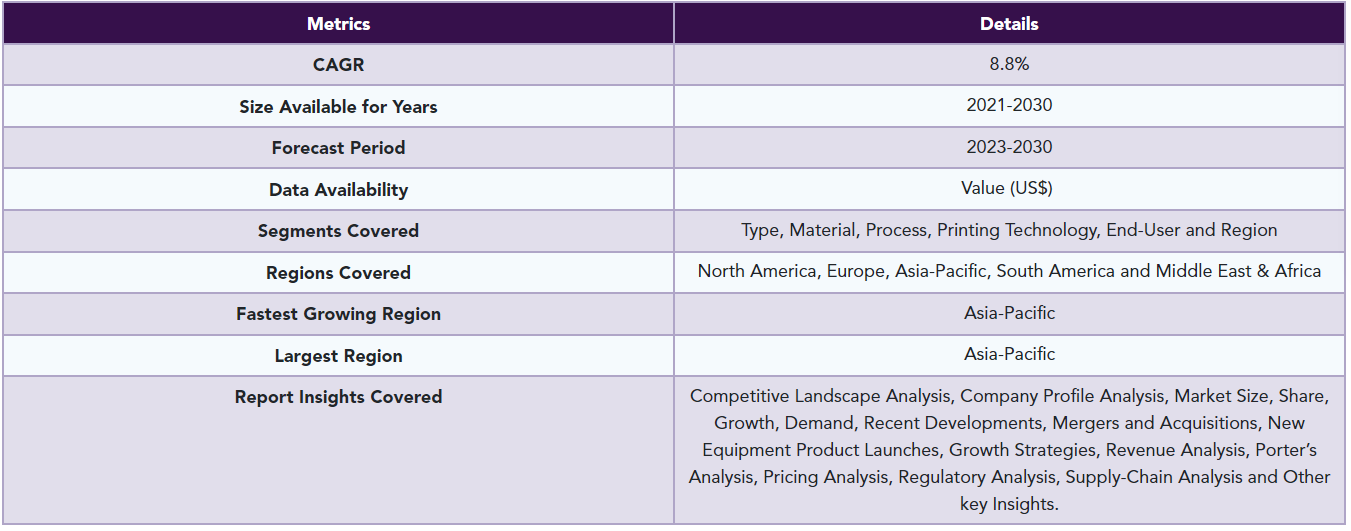Screen dimensions: 1351x531
Task: Select the Segments Covered label
Action: (x=338, y=231)
